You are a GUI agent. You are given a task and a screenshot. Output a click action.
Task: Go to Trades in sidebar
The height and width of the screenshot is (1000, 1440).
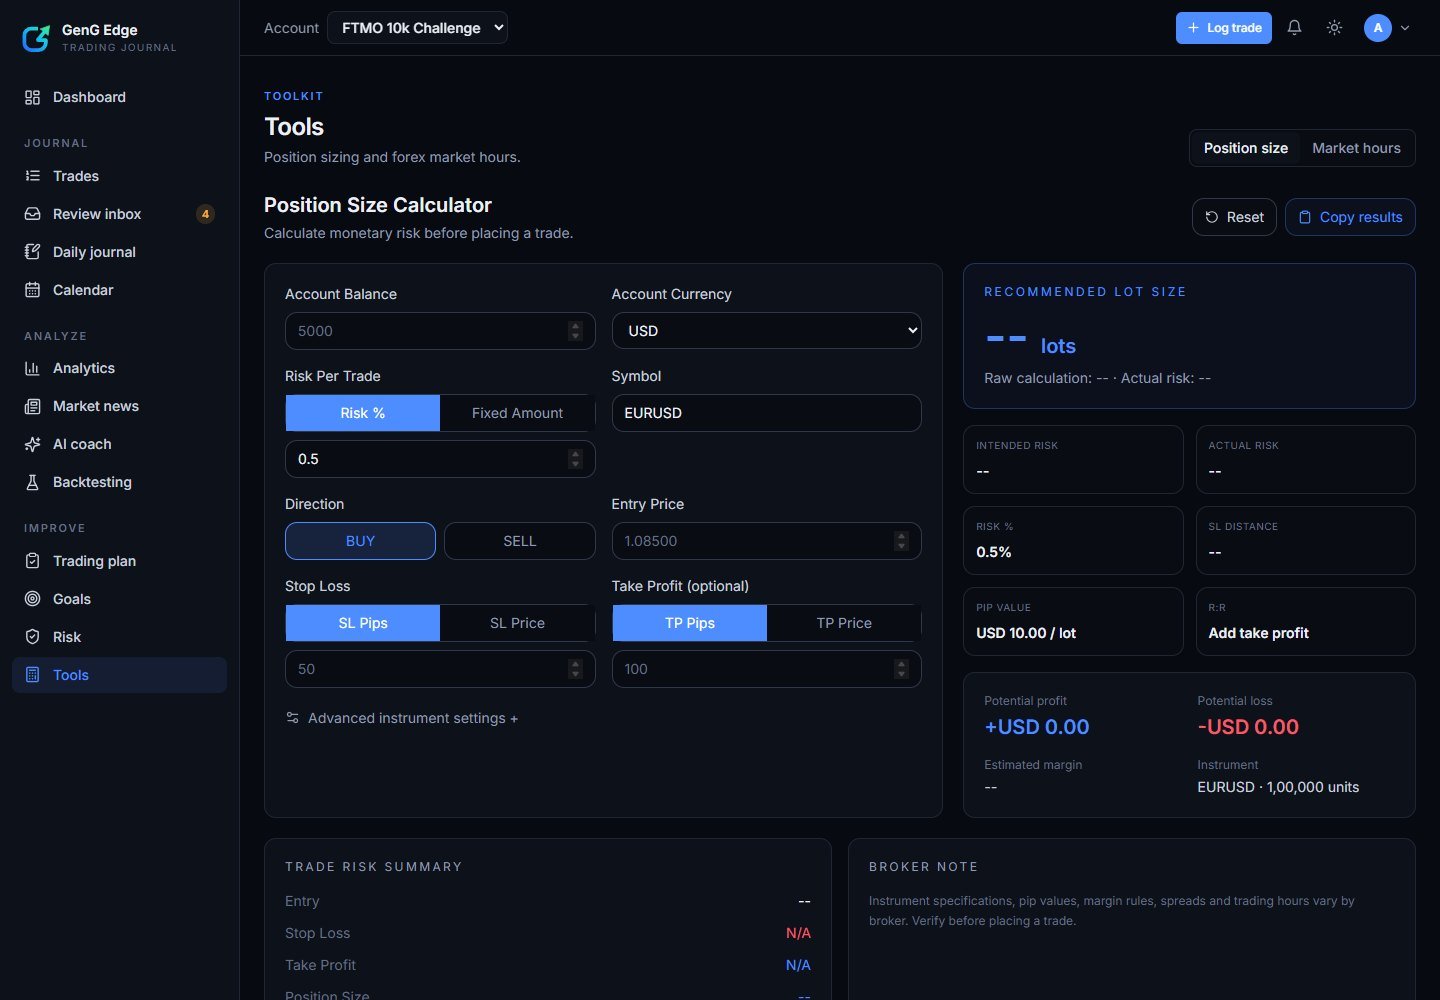(x=119, y=176)
